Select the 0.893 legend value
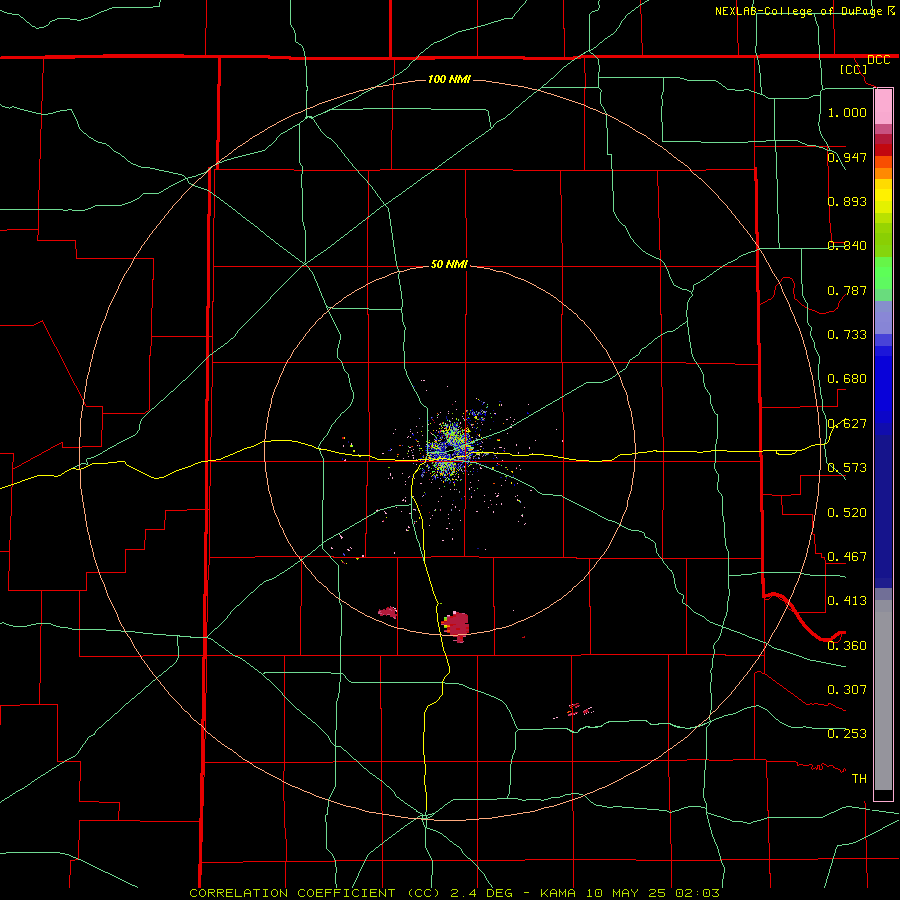 point(847,201)
